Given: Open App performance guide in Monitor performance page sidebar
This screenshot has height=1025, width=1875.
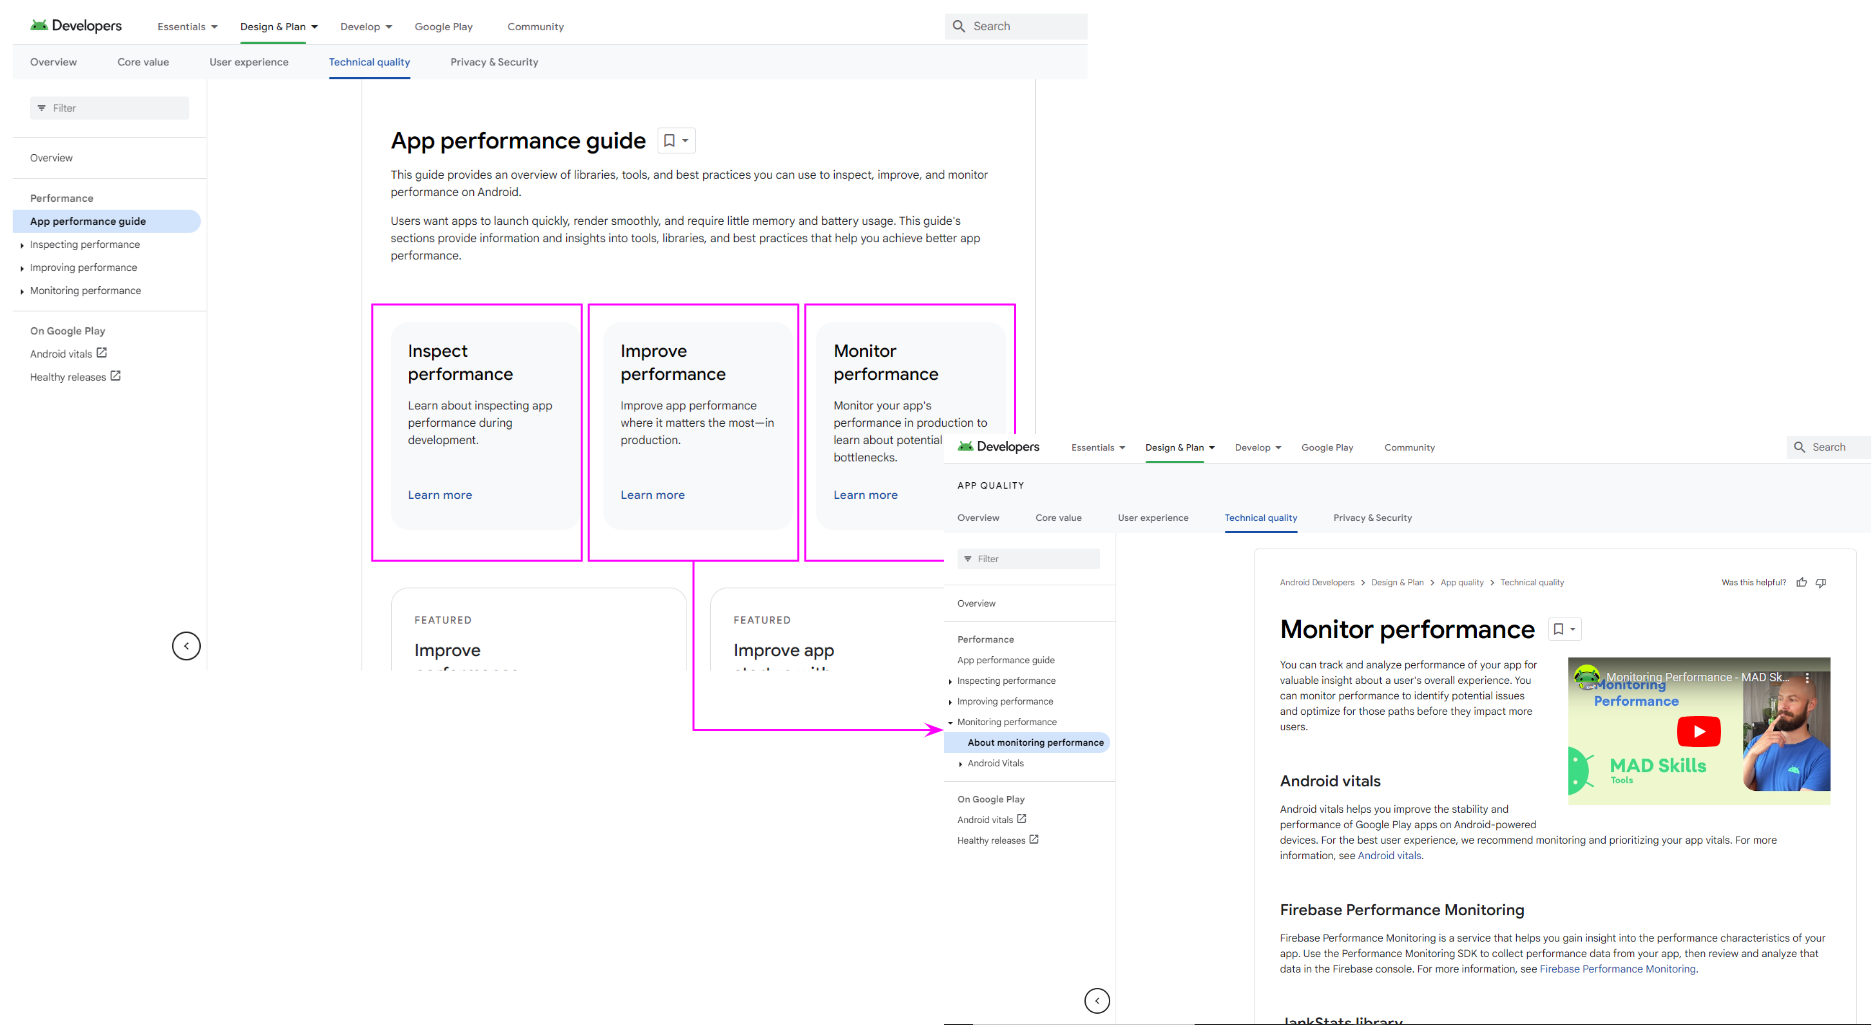Looking at the screenshot, I should click(x=1006, y=660).
